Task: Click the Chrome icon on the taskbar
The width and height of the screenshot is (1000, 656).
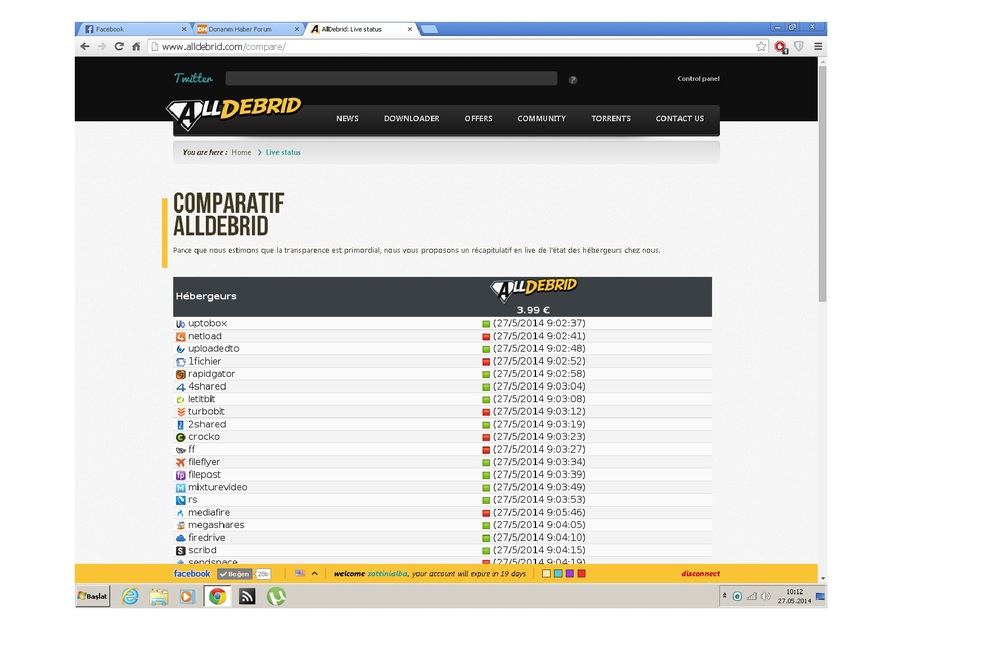Action: (217, 597)
